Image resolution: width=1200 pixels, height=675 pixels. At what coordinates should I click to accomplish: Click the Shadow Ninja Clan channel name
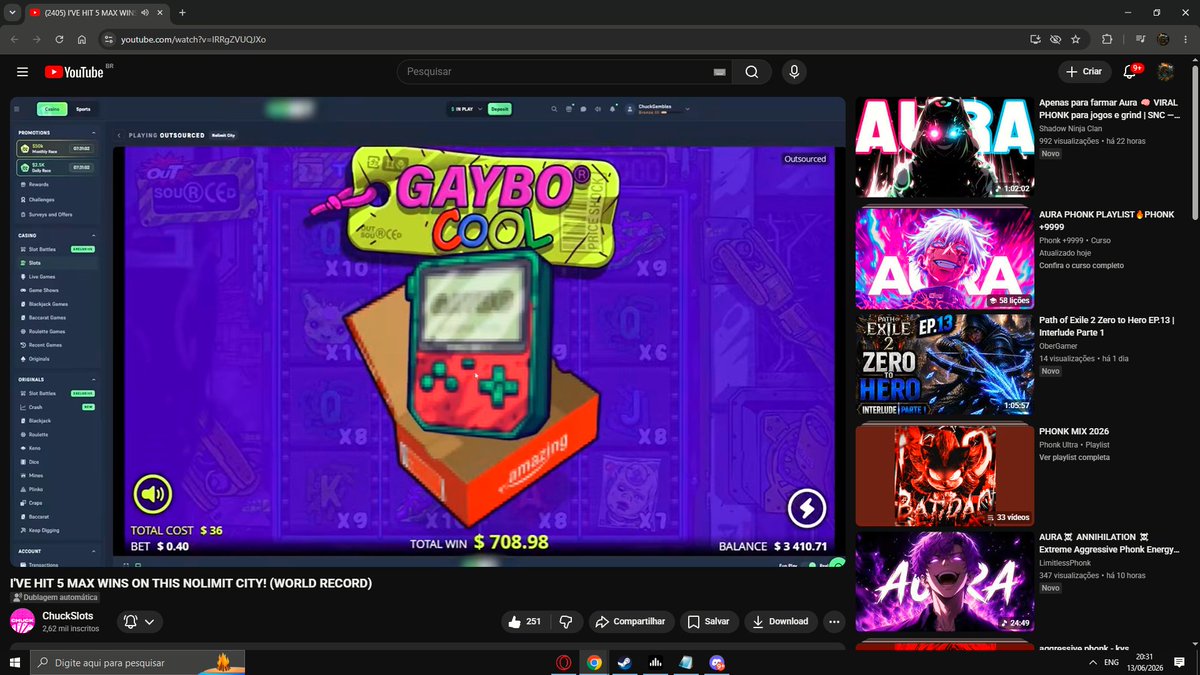pos(1072,128)
